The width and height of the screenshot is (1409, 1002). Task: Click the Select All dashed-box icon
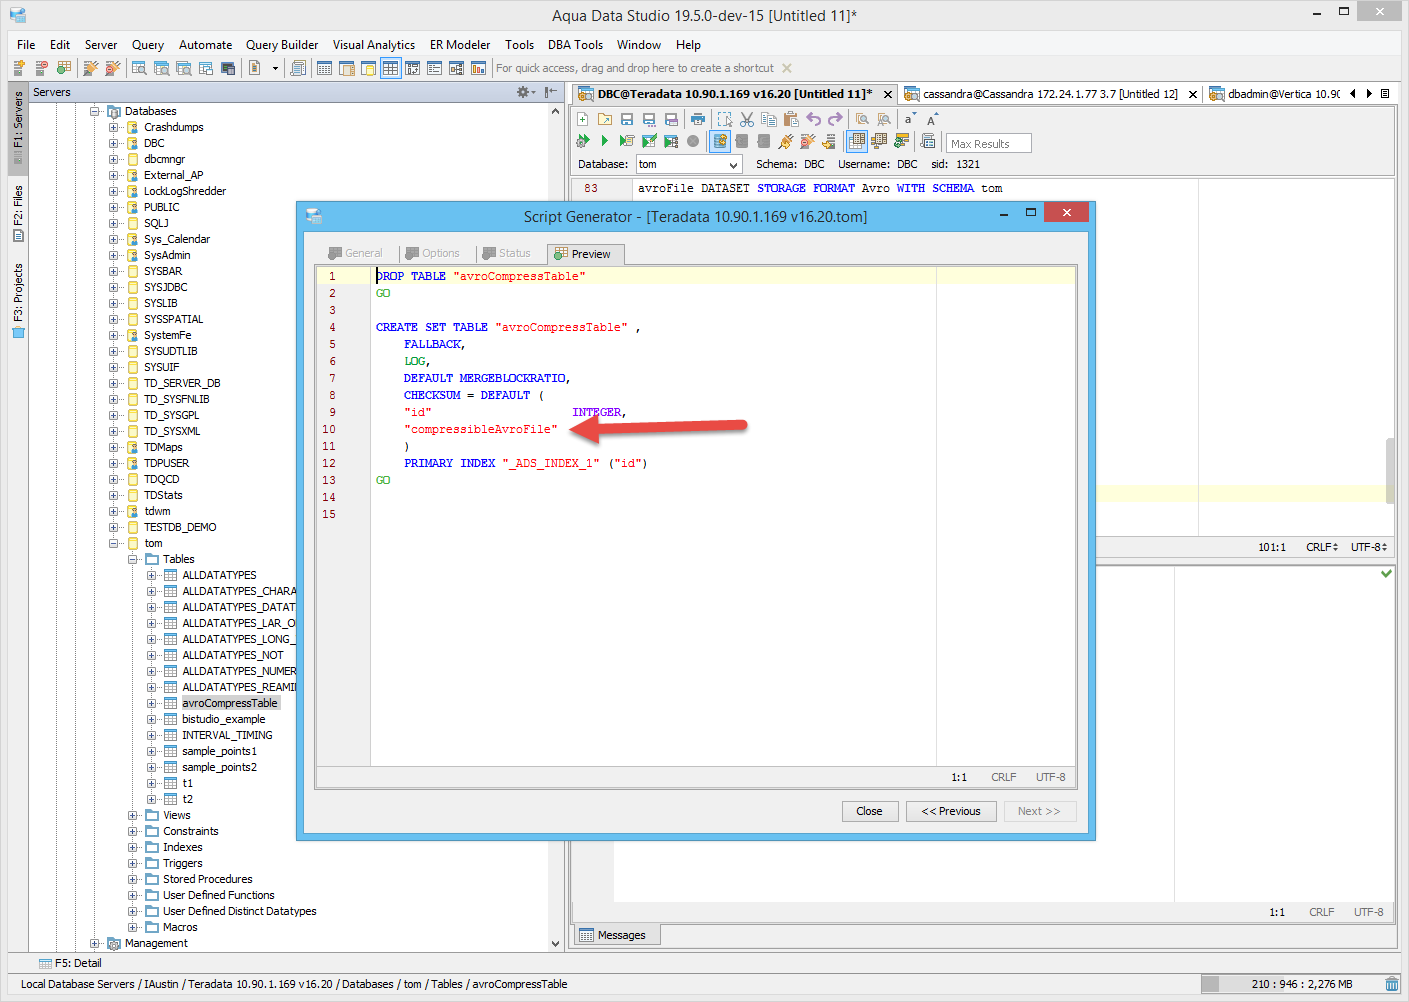(x=725, y=119)
